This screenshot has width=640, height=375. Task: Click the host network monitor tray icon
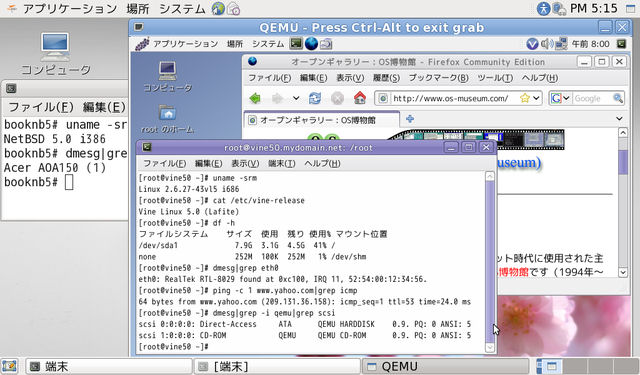click(x=558, y=9)
